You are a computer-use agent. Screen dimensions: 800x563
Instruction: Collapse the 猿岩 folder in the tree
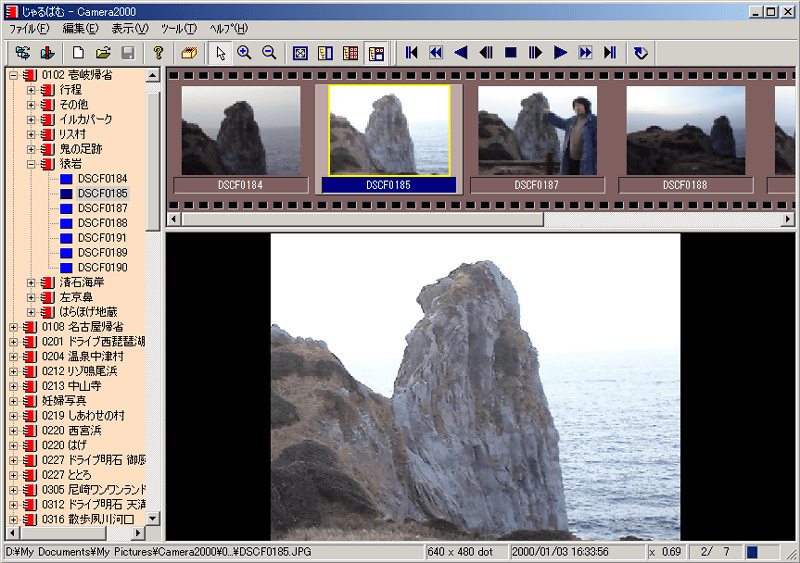[31, 163]
